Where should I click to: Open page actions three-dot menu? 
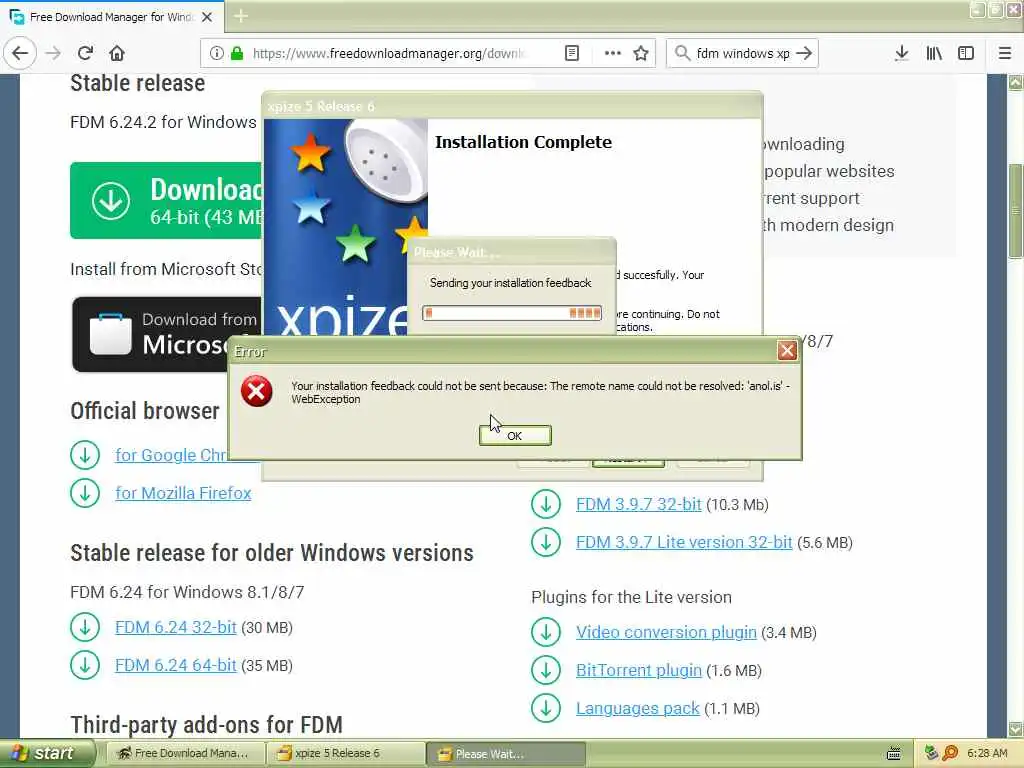point(613,53)
